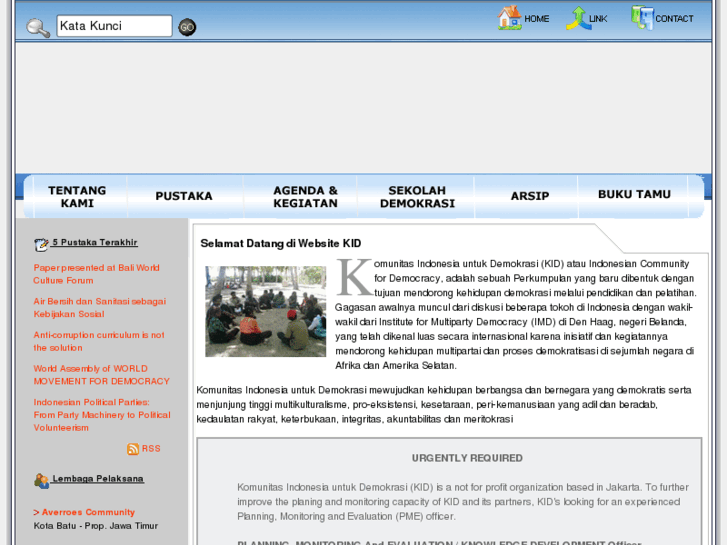Open Air Bersih dan Sanitasi sebagai Kebijakan Sosial
This screenshot has width=727, height=545.
pos(100,308)
